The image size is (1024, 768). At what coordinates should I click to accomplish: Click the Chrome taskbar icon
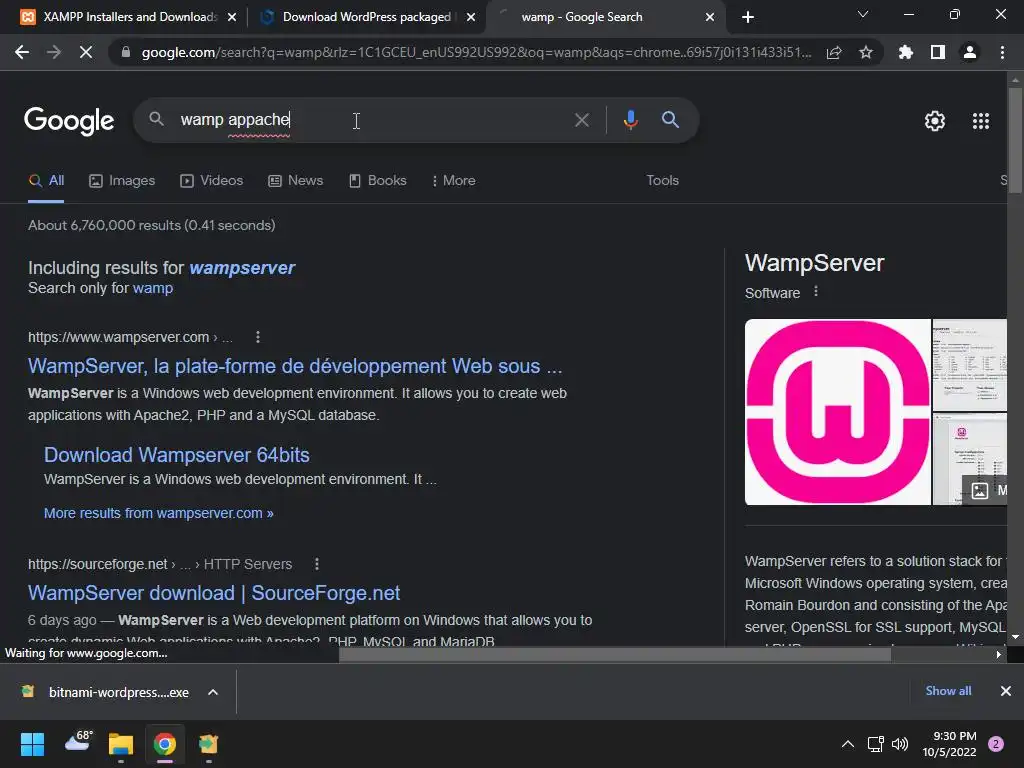(165, 744)
